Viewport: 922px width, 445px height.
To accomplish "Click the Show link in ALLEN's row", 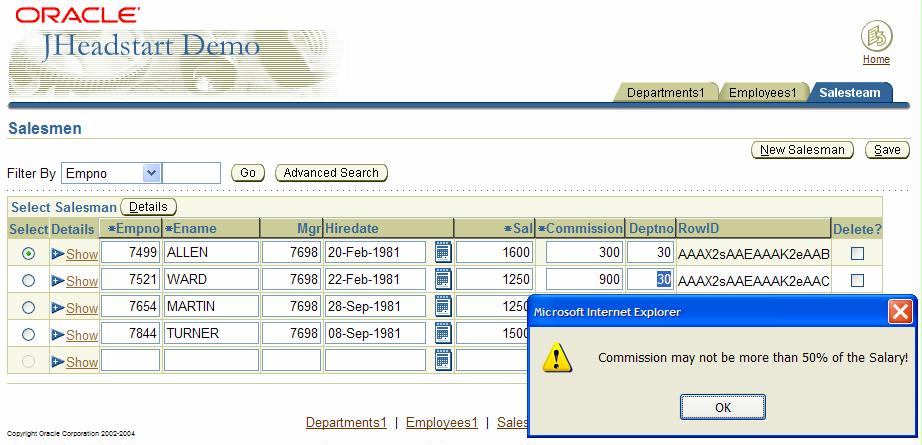I will [82, 255].
